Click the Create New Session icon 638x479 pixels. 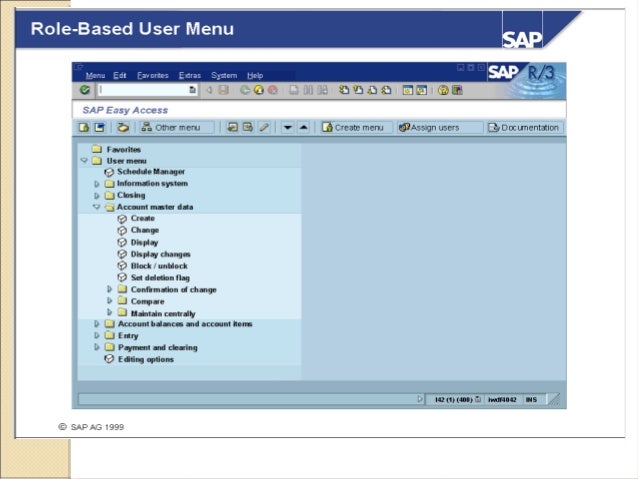[x=407, y=90]
